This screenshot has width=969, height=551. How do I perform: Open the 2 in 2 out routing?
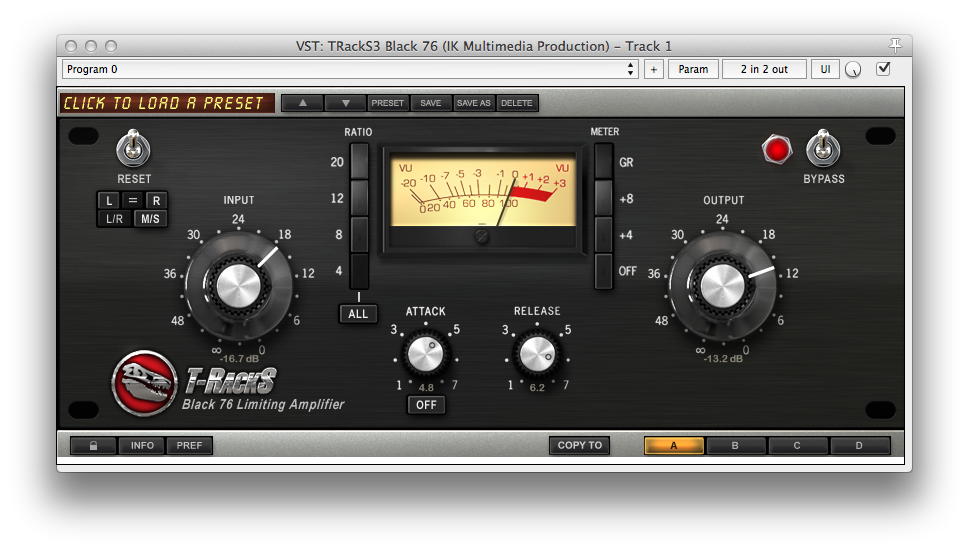pyautogui.click(x=764, y=69)
